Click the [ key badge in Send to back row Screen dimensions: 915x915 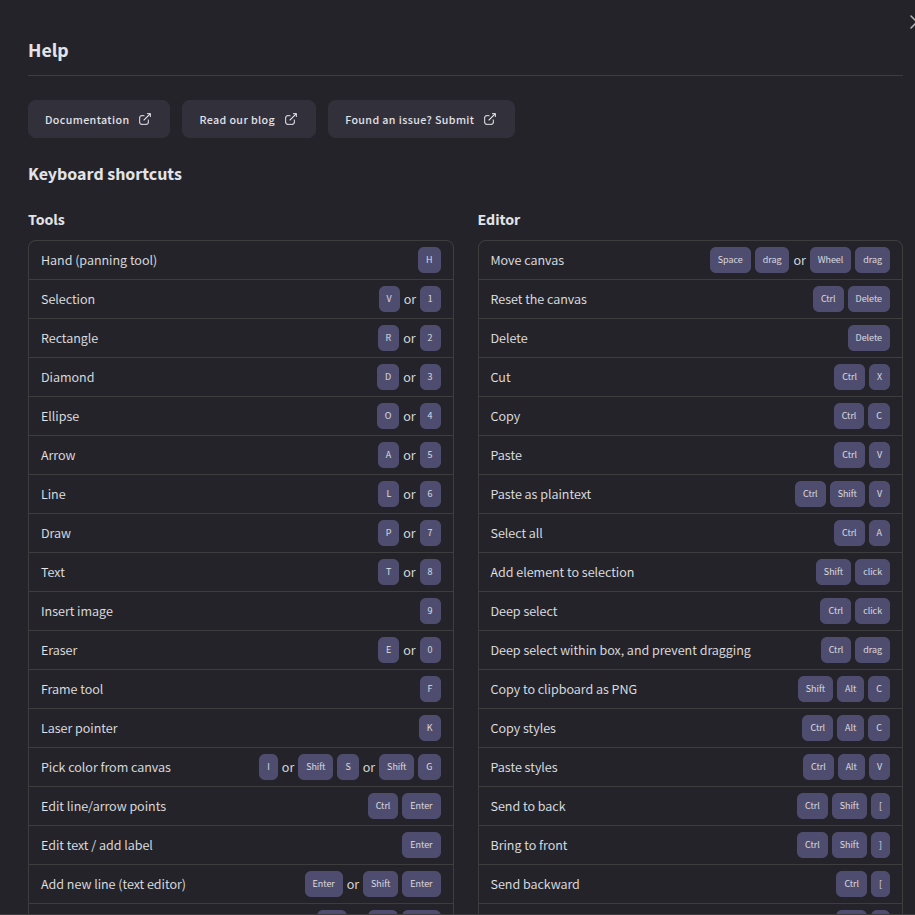(880, 806)
